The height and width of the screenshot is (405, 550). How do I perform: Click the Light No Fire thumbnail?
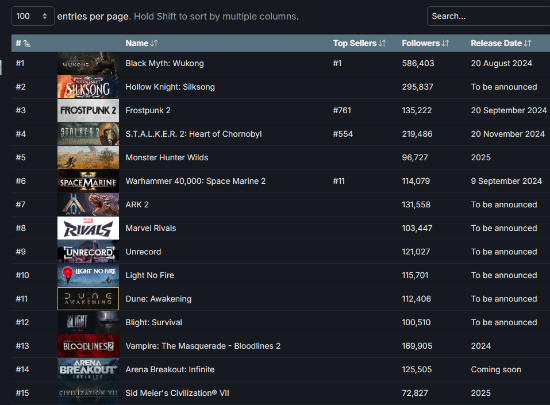88,275
